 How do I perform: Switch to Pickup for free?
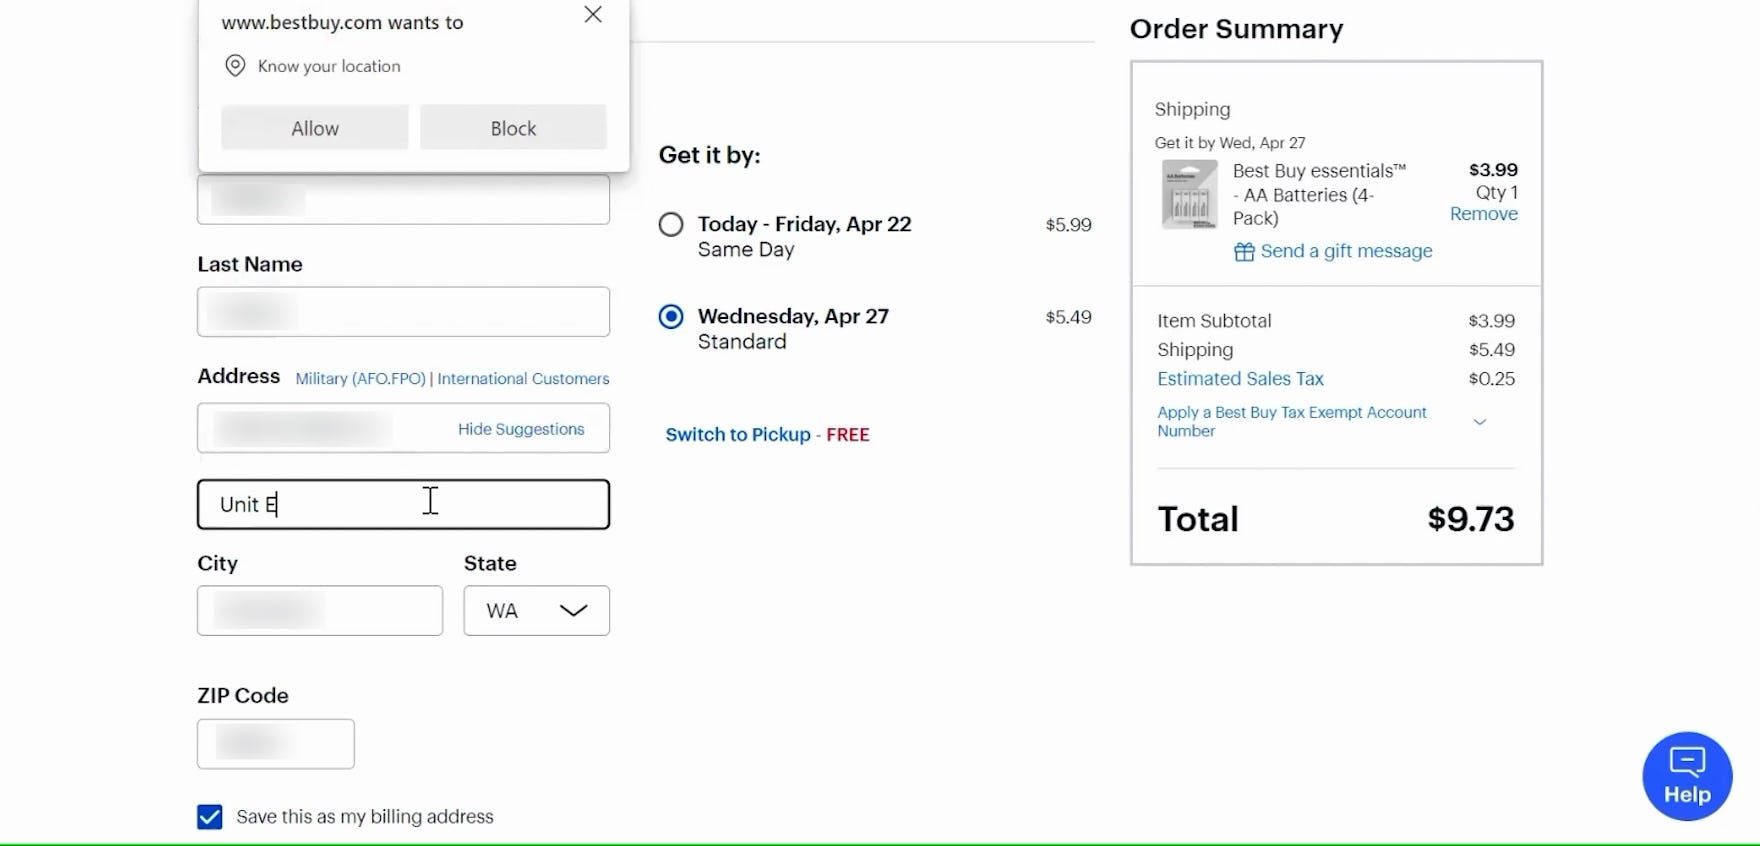click(738, 435)
